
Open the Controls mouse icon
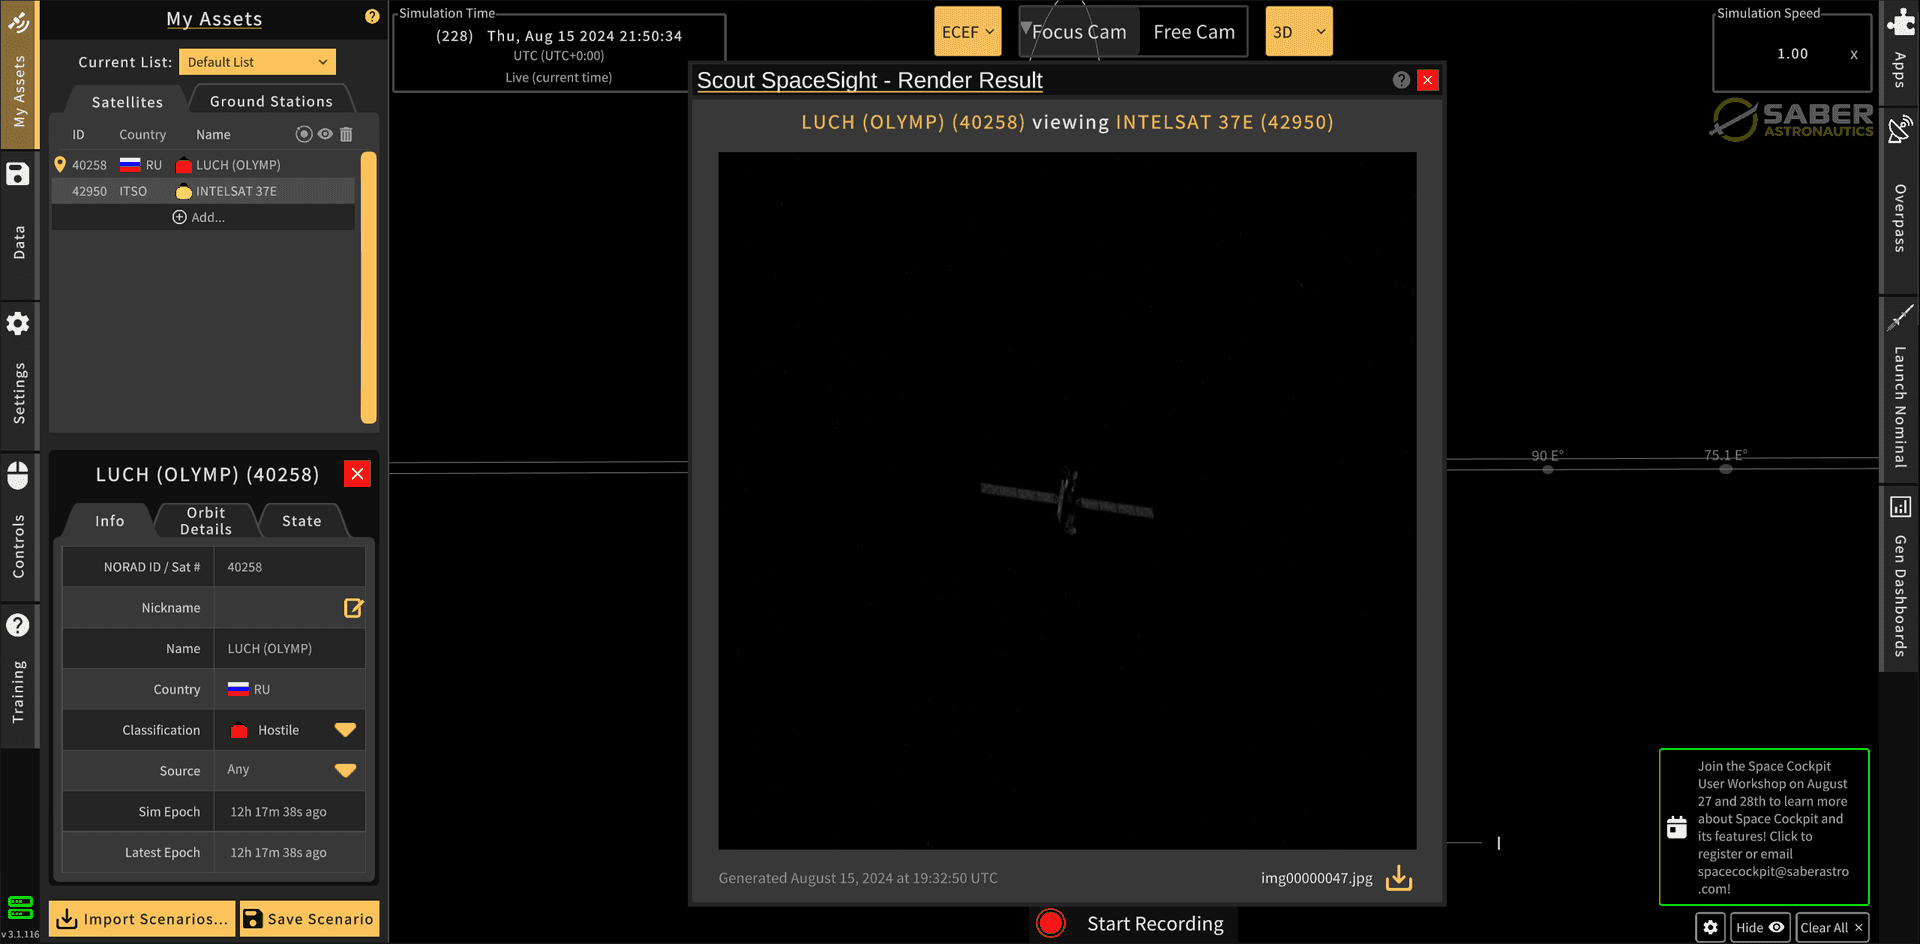[x=18, y=474]
